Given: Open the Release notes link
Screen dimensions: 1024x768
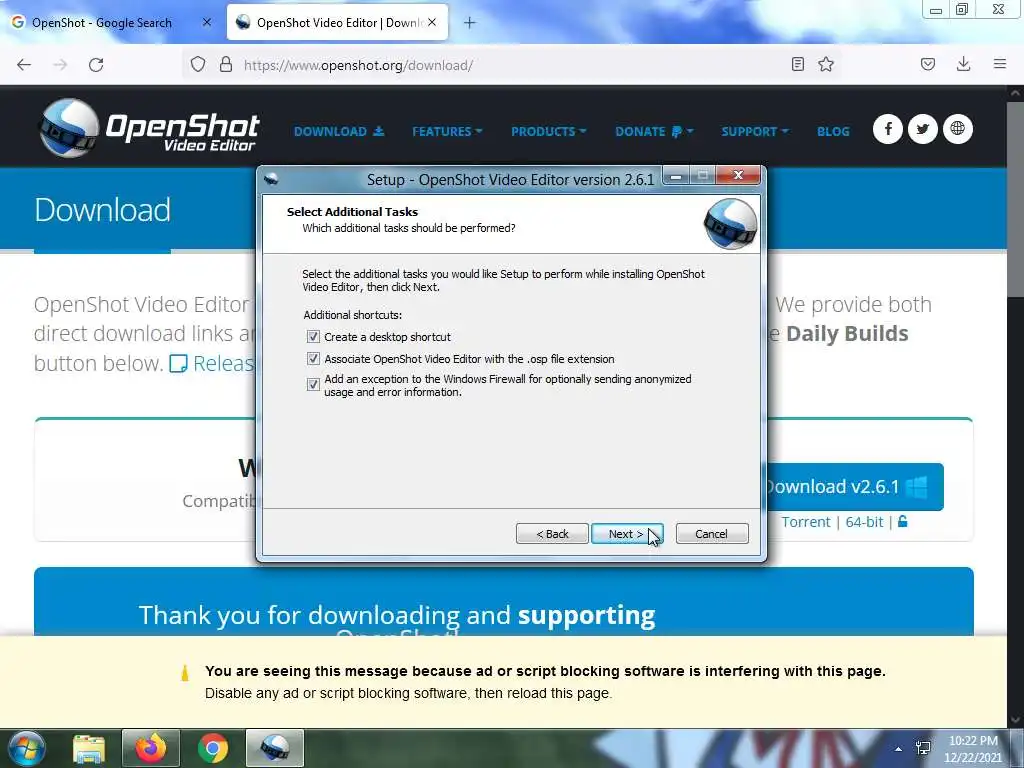Looking at the screenshot, I should point(212,363).
